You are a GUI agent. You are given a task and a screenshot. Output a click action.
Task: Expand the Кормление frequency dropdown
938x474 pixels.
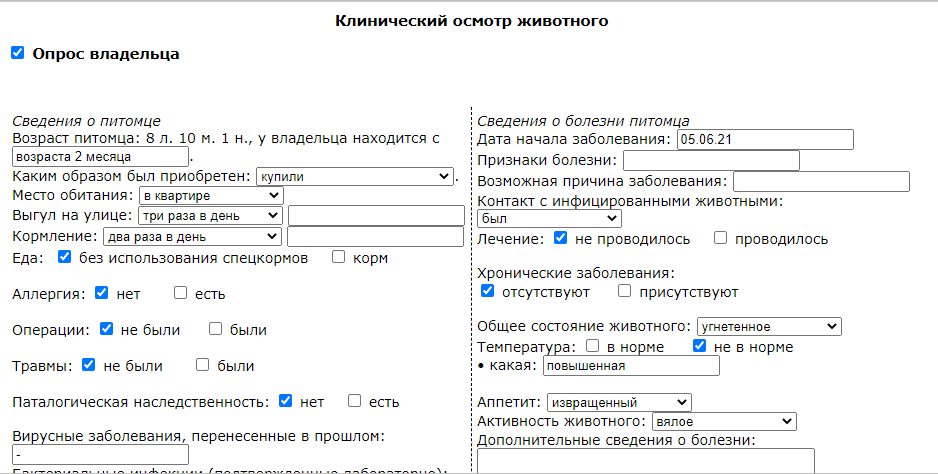192,236
